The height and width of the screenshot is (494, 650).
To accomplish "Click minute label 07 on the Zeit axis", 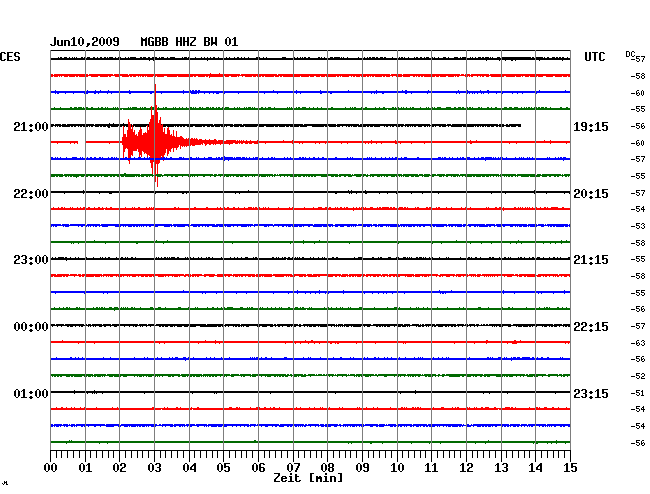I will pos(293,468).
